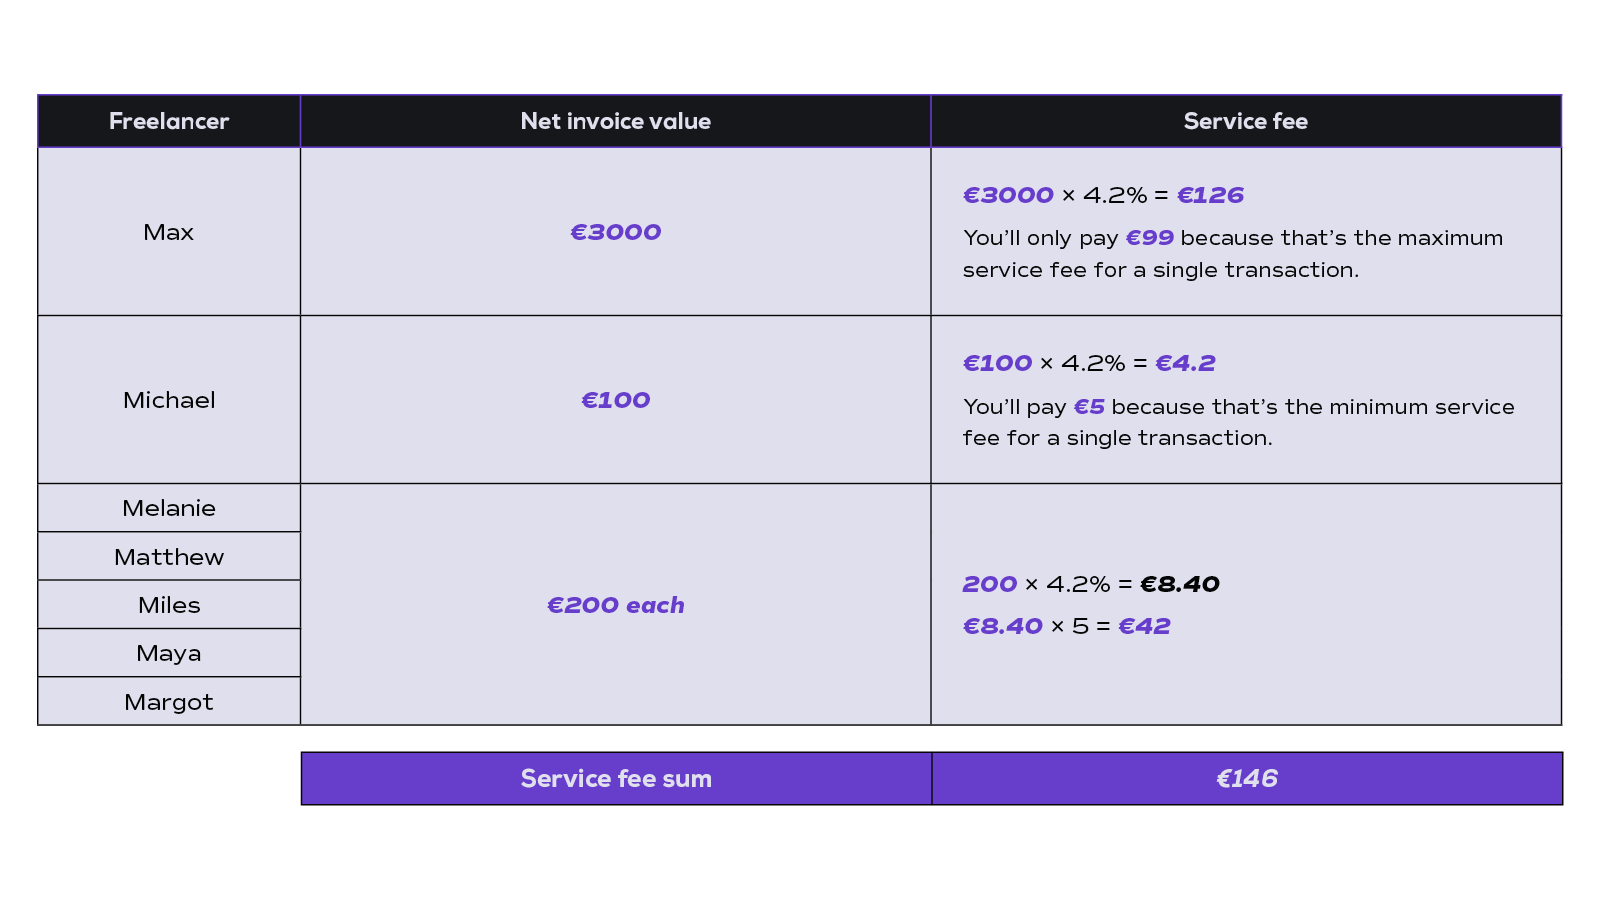Click the €42 total for five freelancers

click(1144, 626)
